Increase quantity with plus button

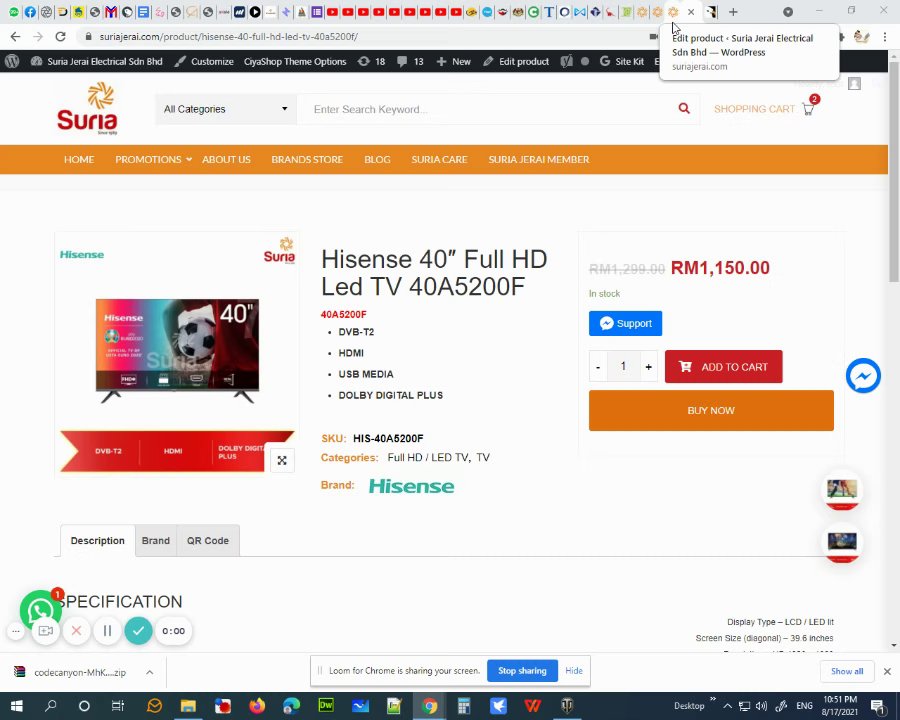coord(649,367)
